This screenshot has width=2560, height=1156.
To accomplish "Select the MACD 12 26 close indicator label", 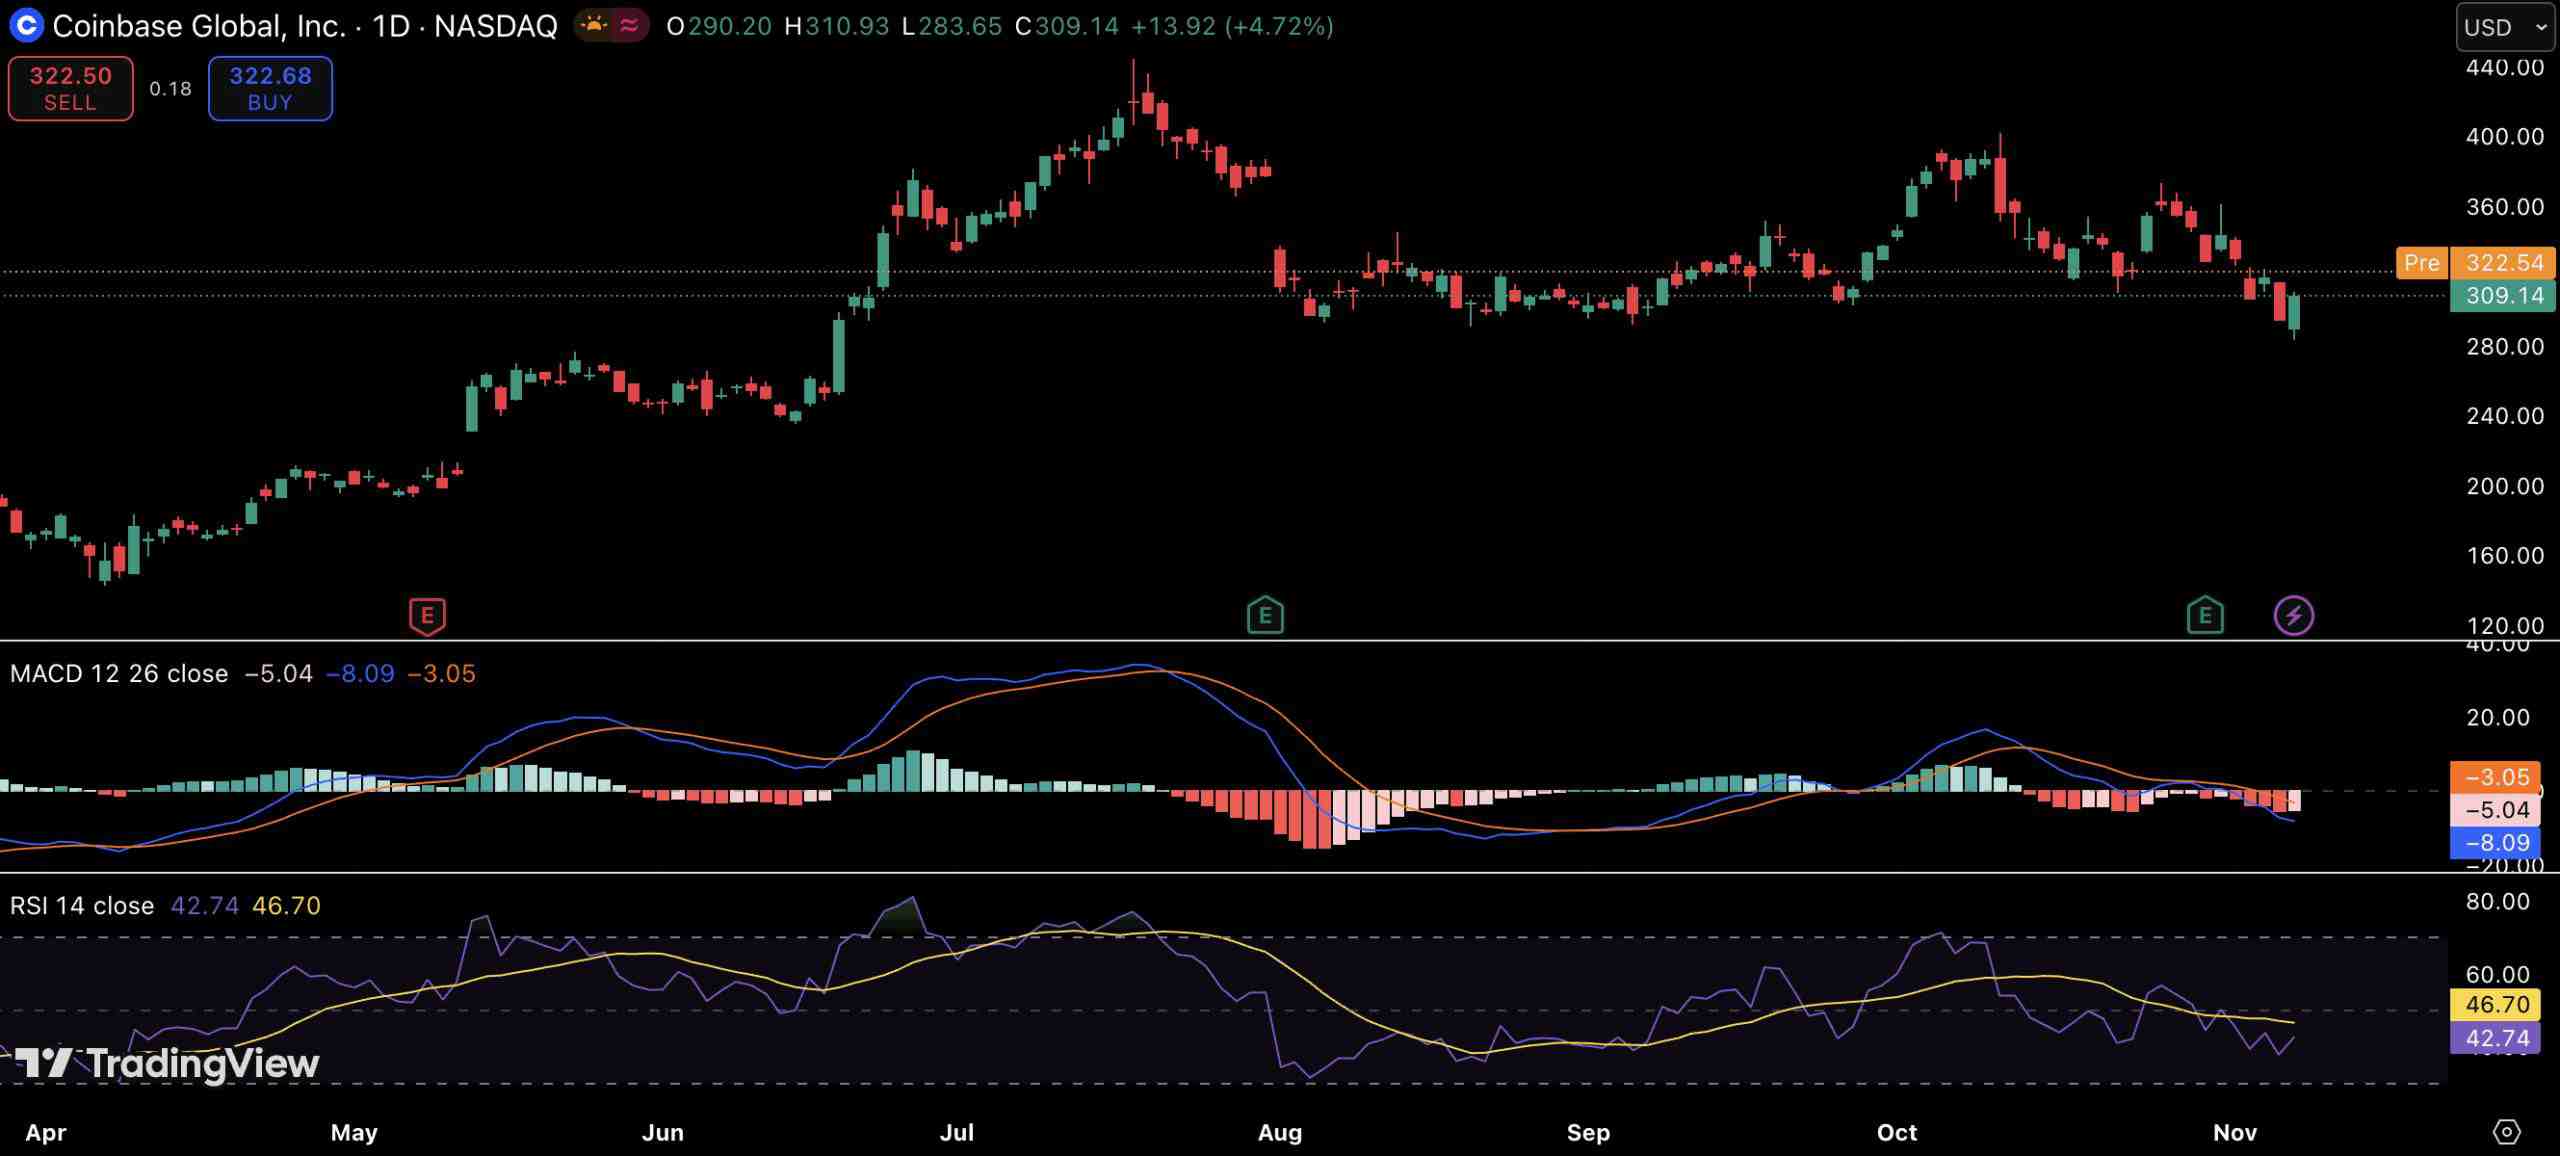I will pos(119,674).
